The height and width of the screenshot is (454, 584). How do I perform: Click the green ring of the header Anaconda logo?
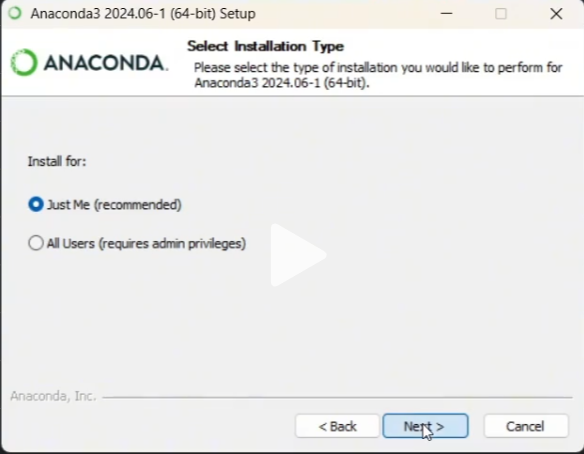tap(24, 63)
